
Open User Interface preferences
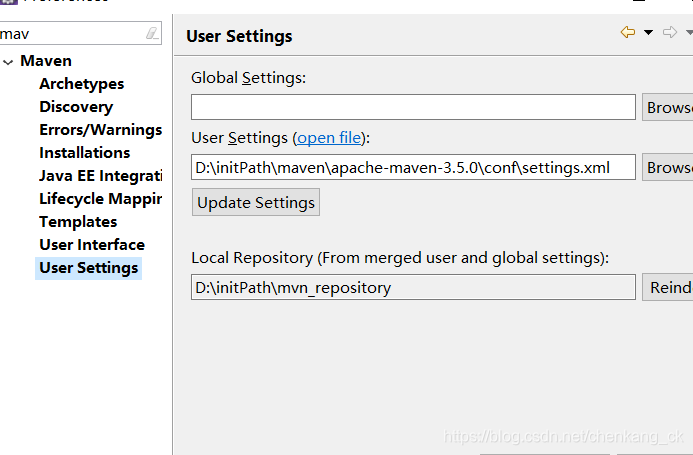(92, 245)
